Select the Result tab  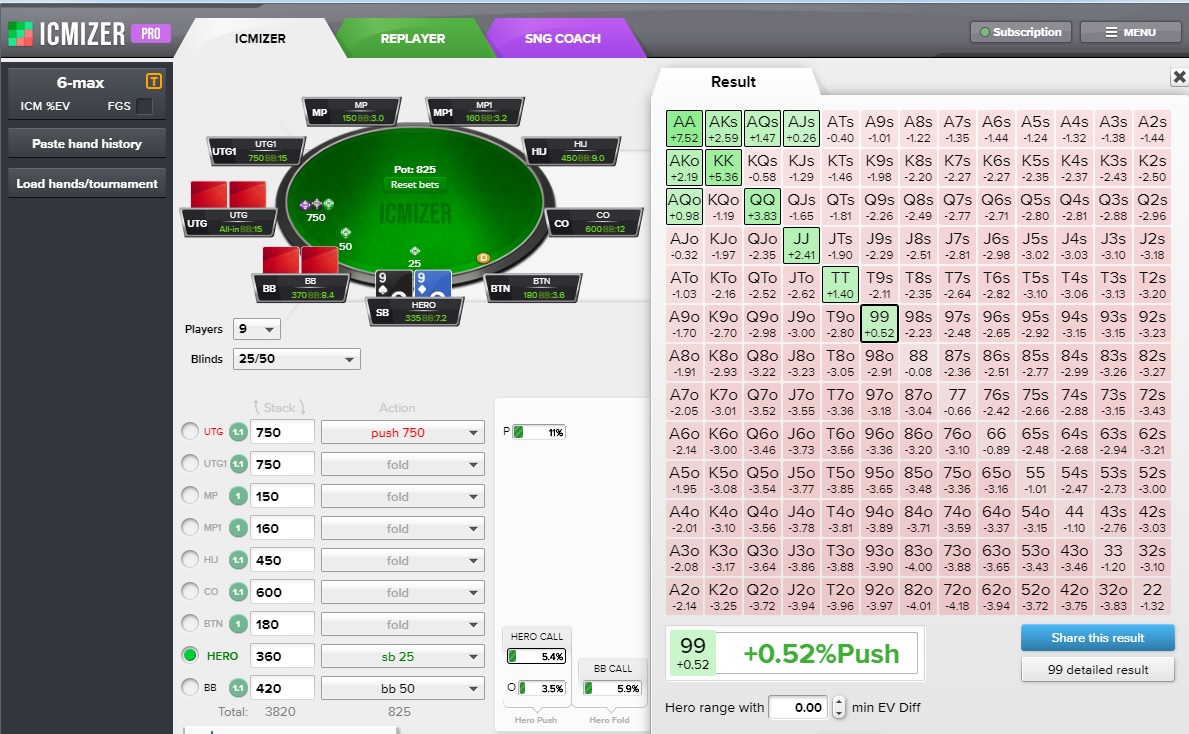(733, 82)
